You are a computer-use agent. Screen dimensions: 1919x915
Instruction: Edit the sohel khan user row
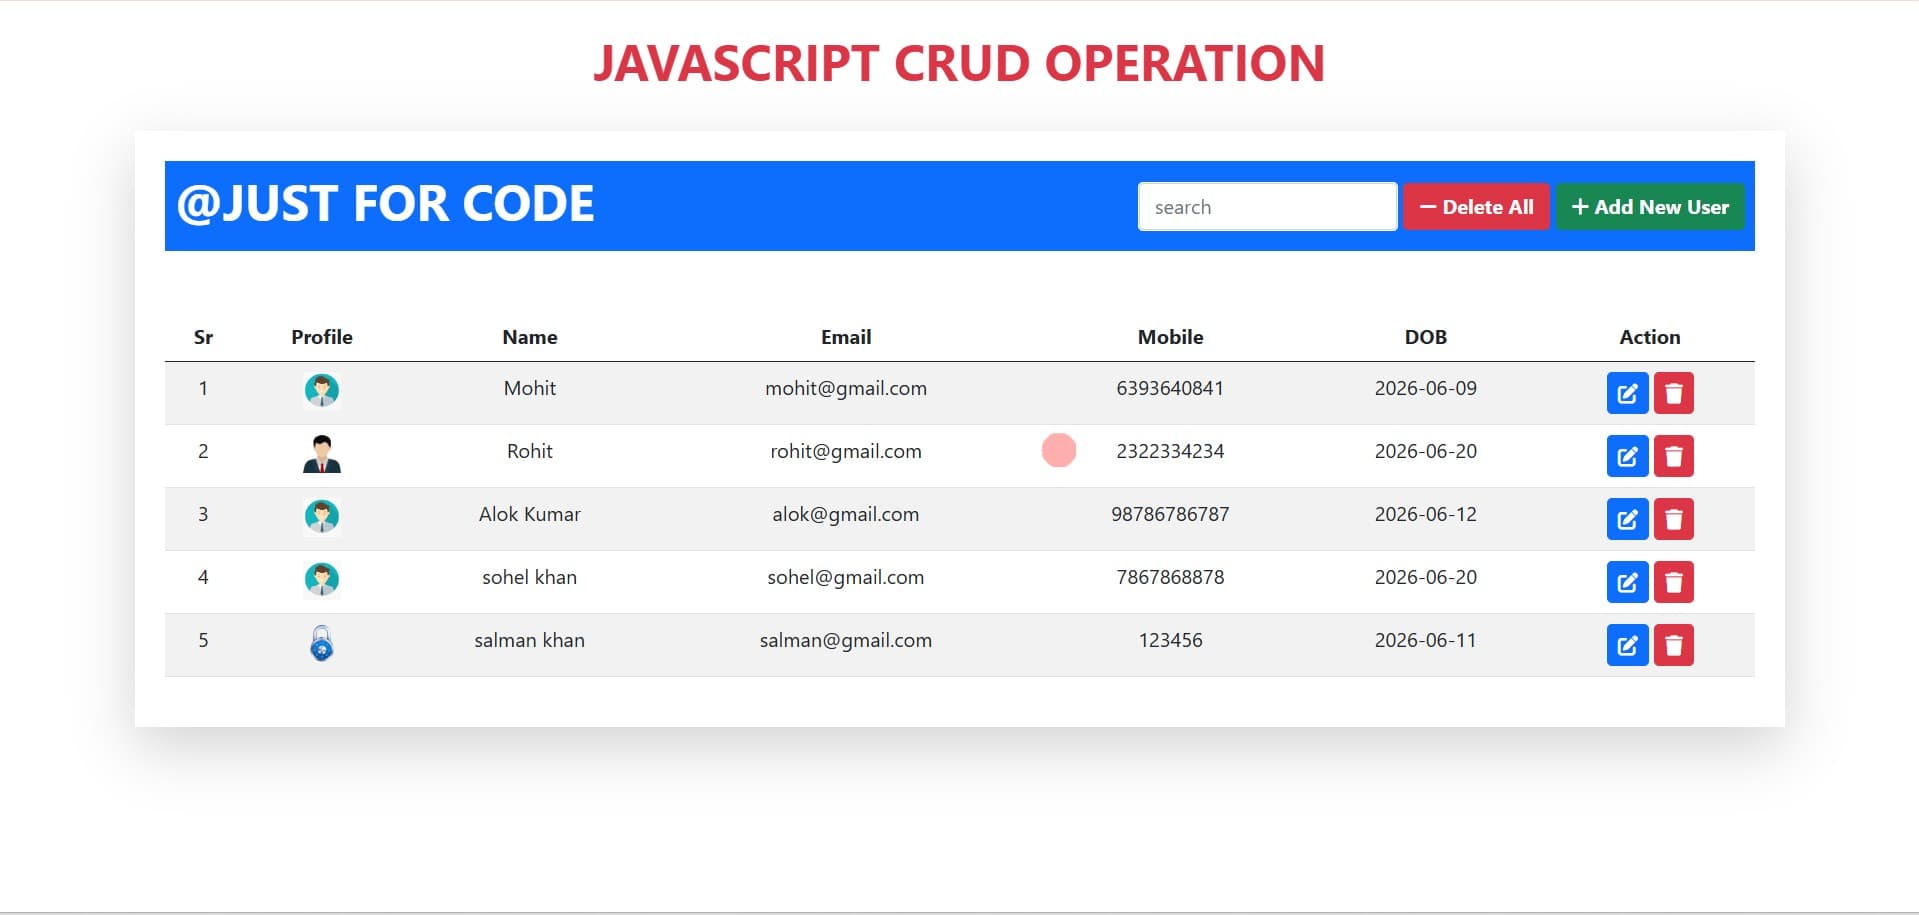(x=1627, y=582)
